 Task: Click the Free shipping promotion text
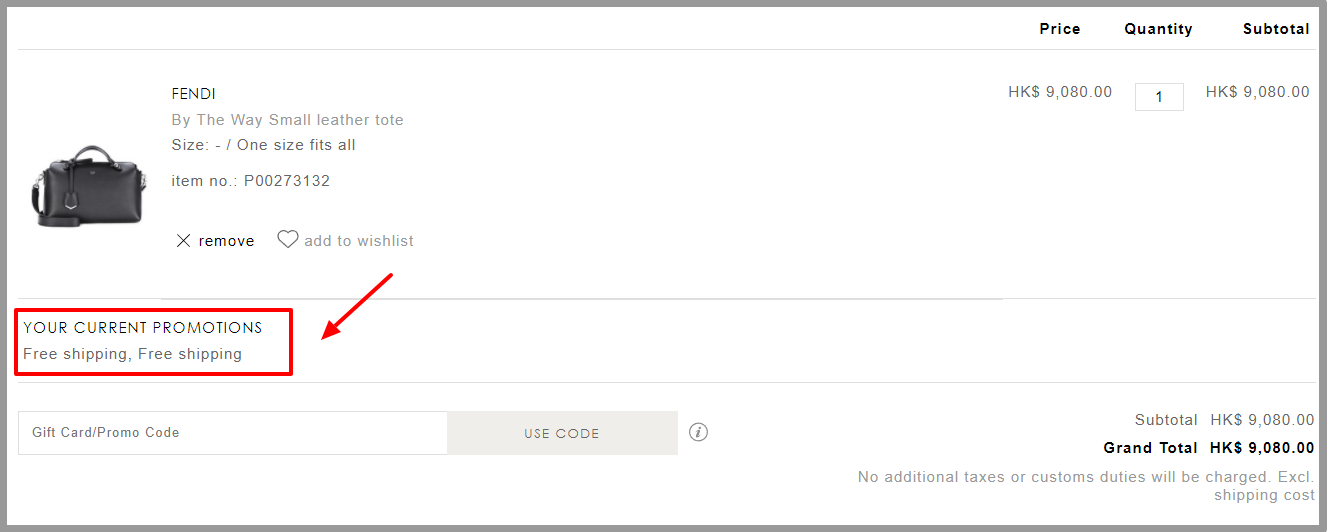(133, 354)
